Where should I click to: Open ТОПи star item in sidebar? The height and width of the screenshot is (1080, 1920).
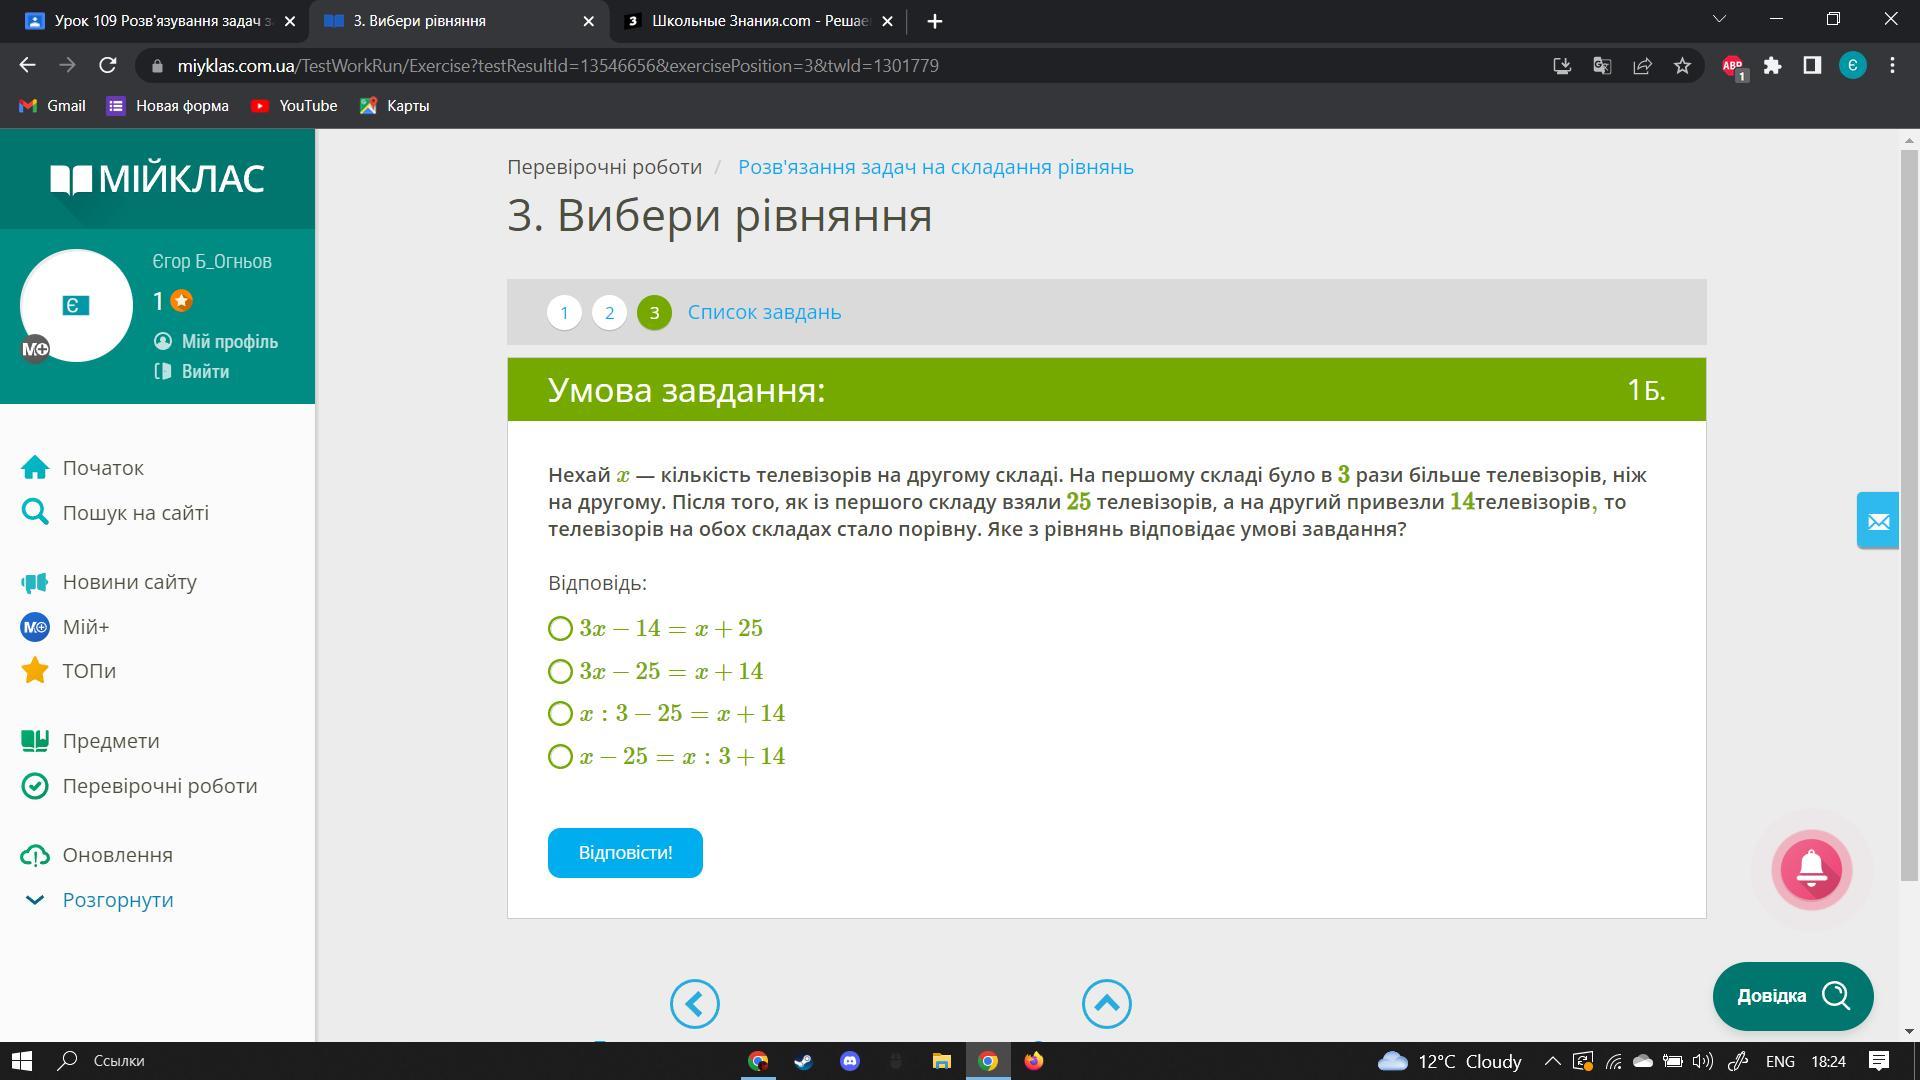pos(35,671)
